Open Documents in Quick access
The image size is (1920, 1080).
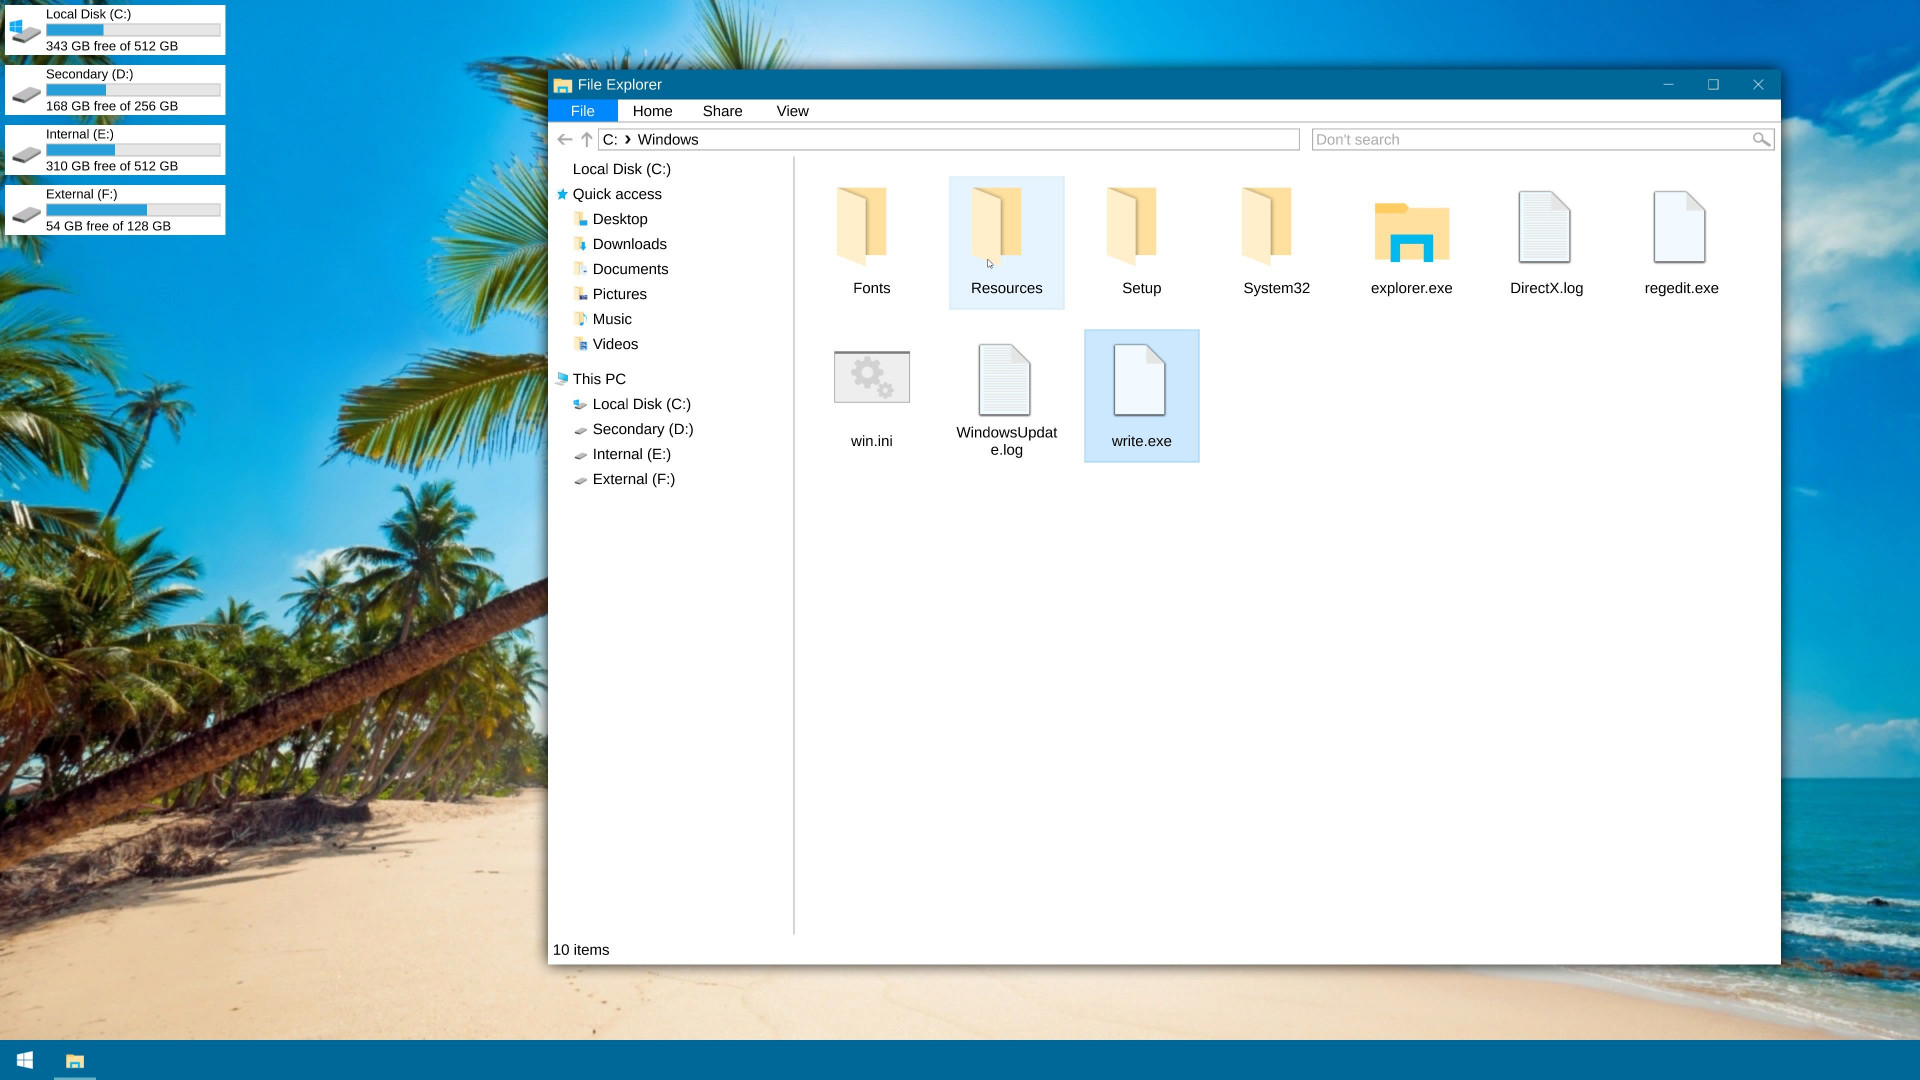click(x=630, y=269)
